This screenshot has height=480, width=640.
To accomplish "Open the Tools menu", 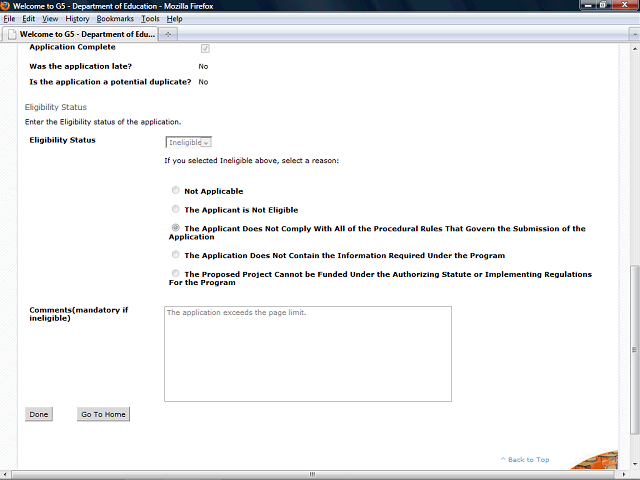I will tap(150, 19).
